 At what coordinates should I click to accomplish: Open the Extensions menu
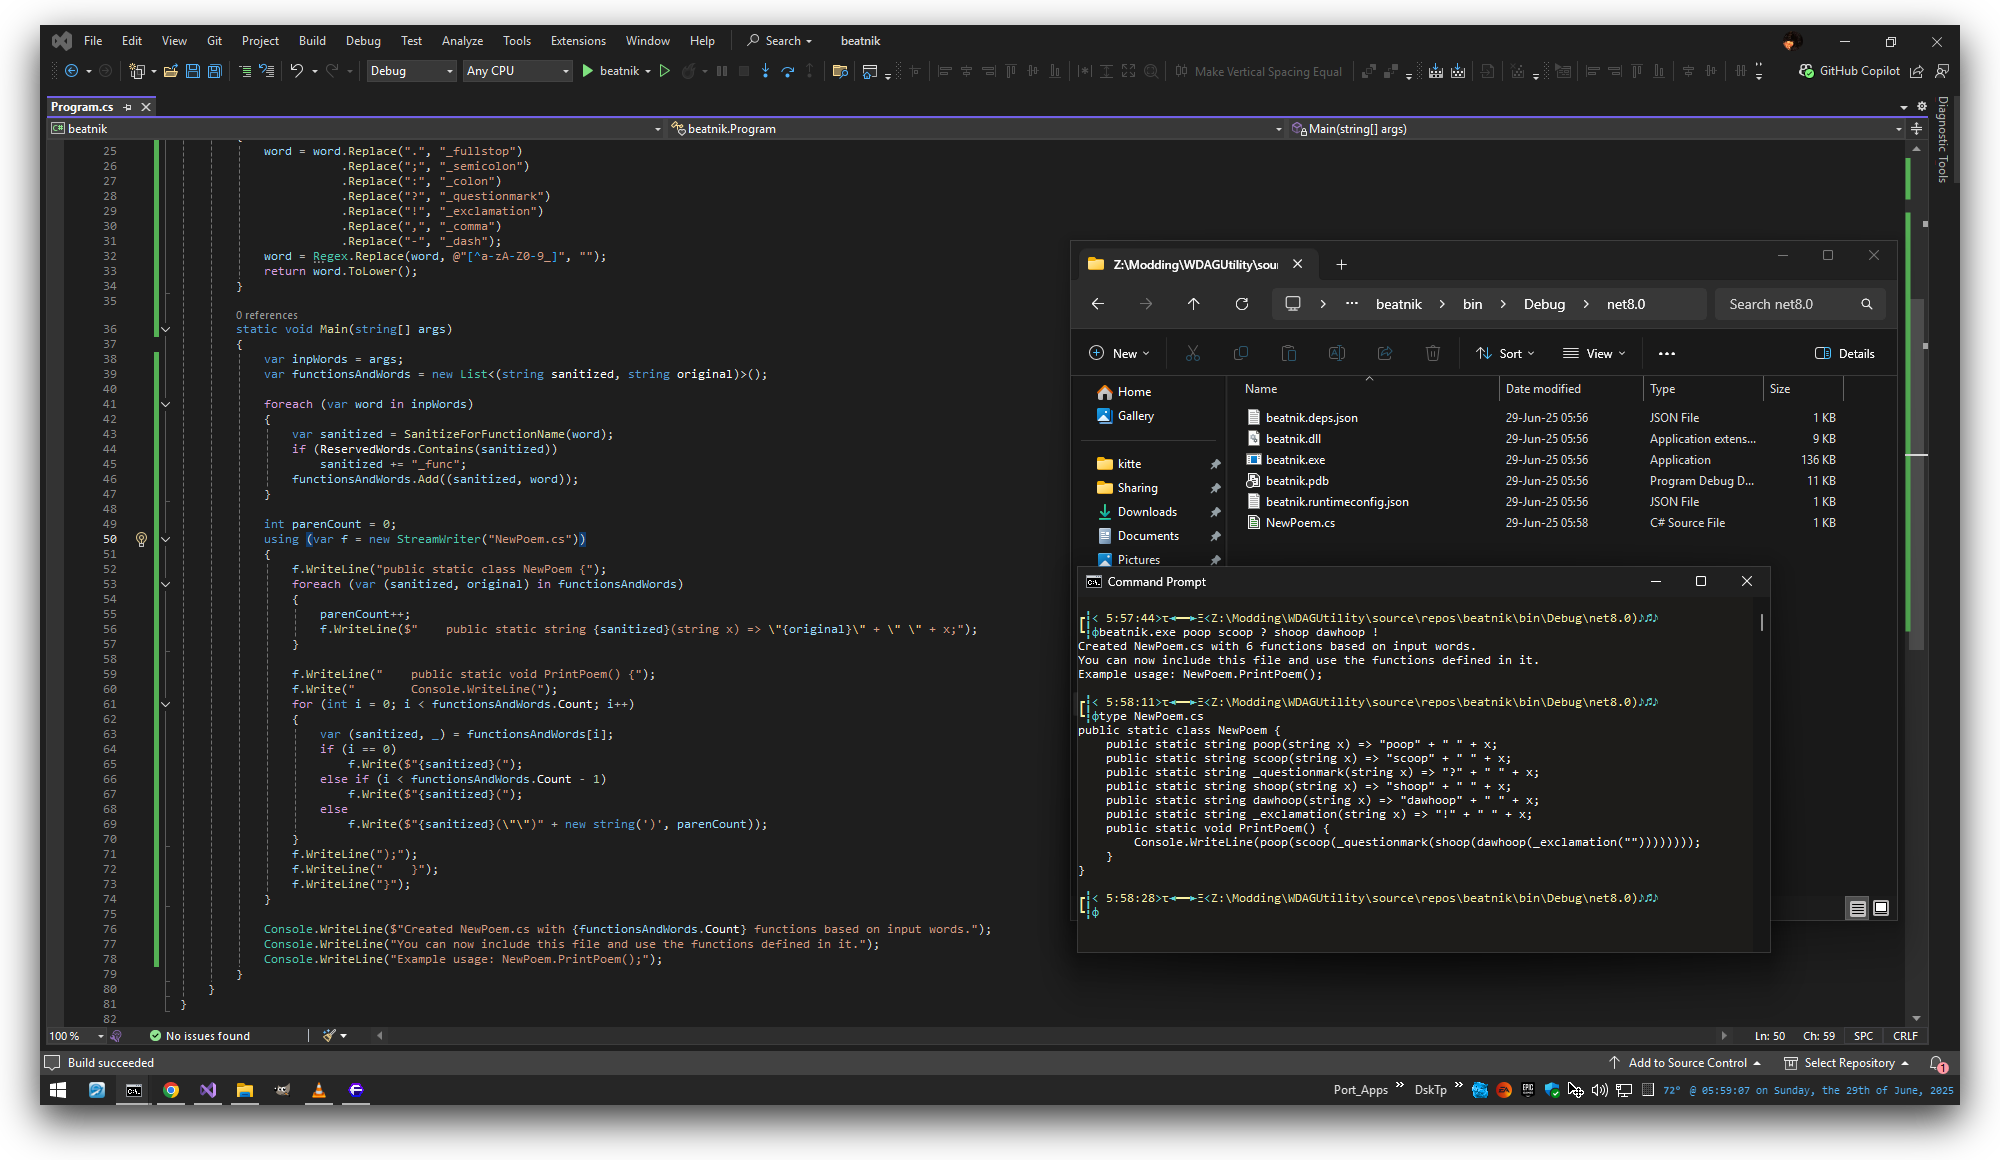[578, 41]
